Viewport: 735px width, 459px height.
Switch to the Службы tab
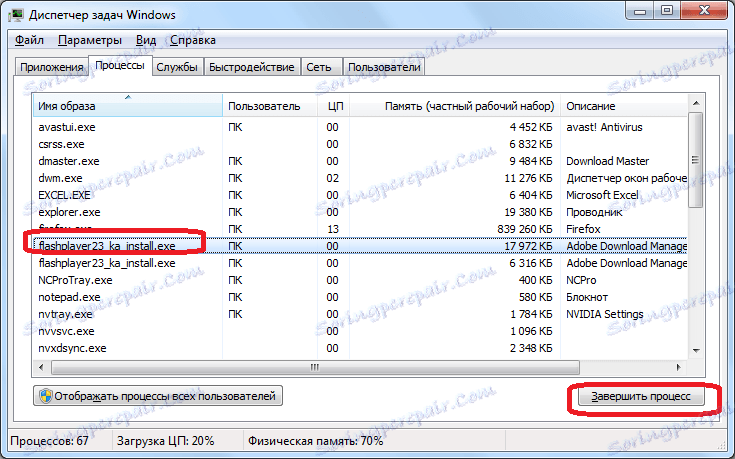click(x=177, y=67)
